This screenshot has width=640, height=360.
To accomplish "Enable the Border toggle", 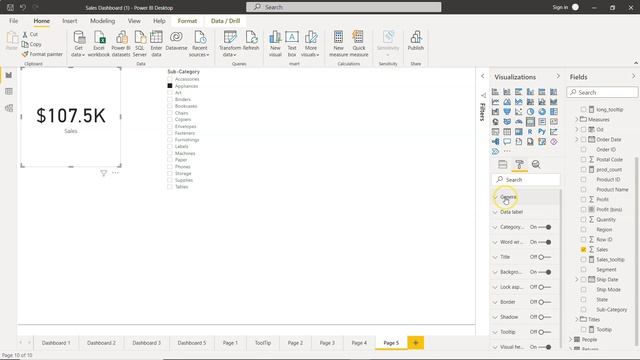I will (544, 302).
